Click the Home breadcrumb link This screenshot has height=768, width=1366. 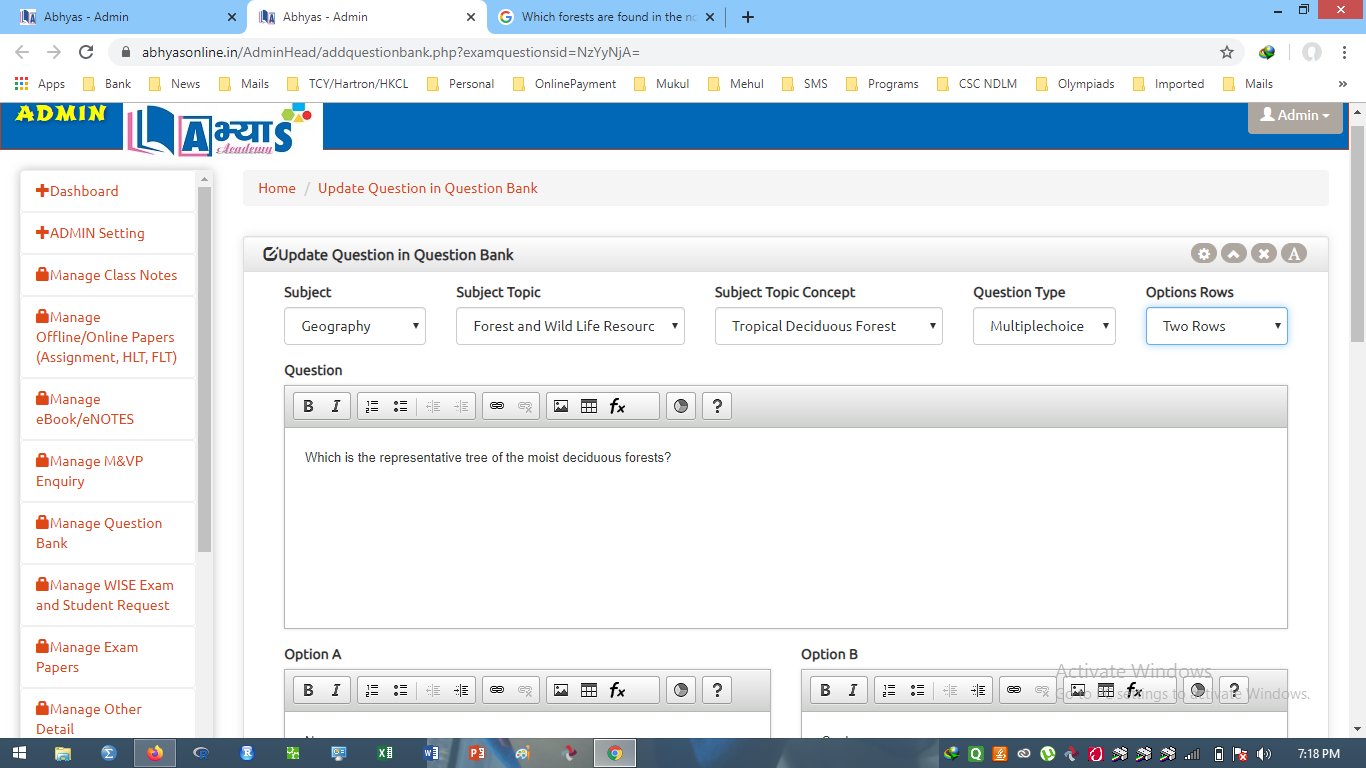coord(277,188)
